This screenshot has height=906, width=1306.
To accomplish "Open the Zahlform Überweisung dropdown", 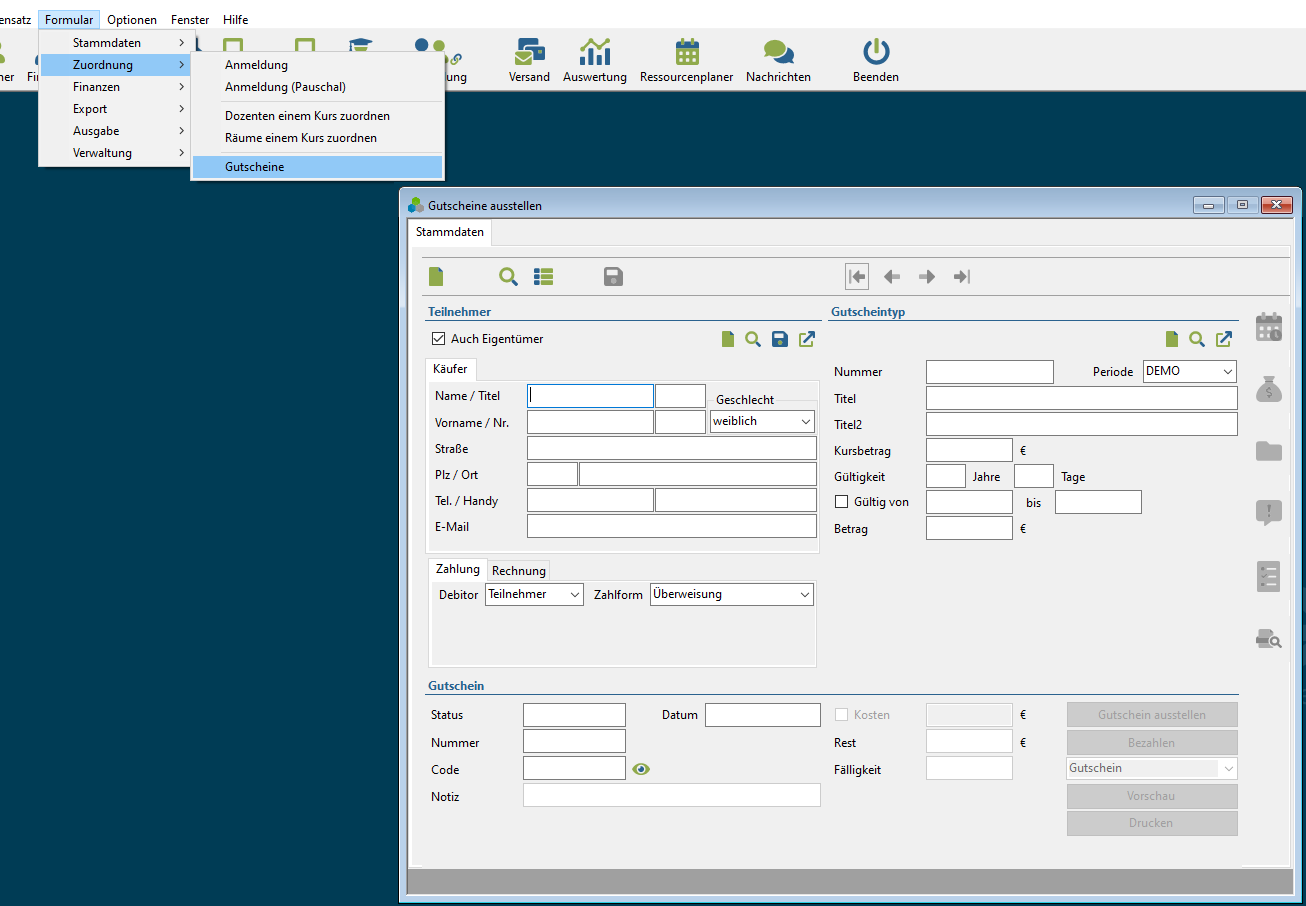I will 732,594.
